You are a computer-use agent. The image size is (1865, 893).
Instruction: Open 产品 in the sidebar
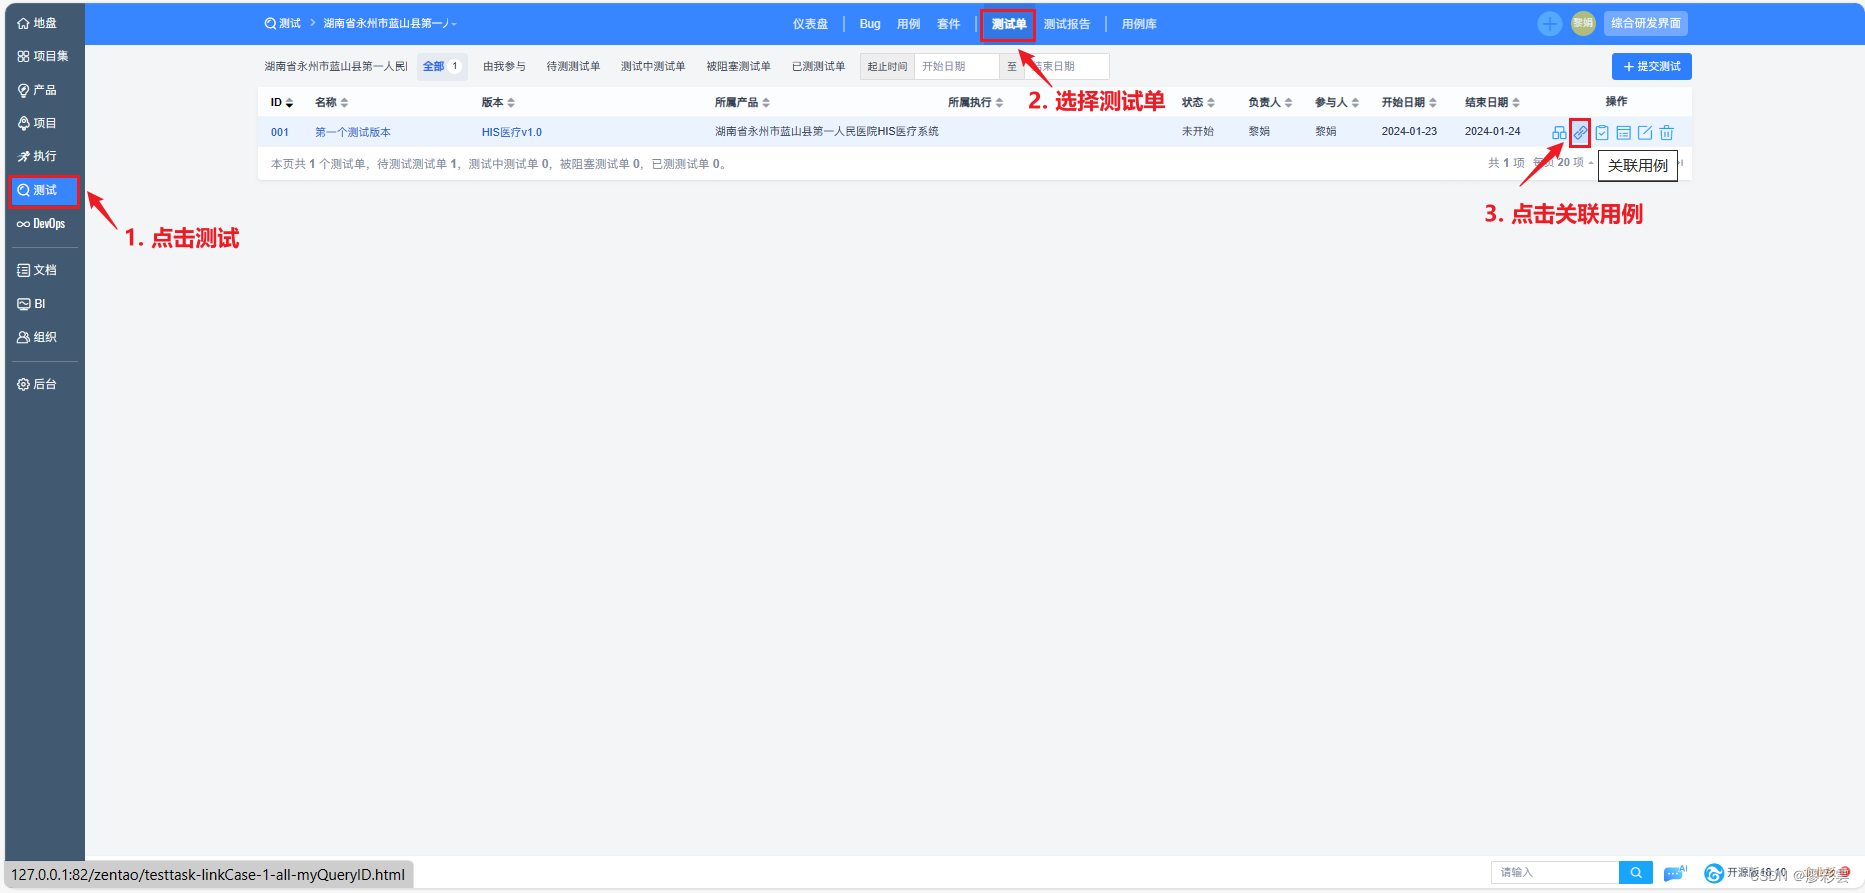click(37, 90)
